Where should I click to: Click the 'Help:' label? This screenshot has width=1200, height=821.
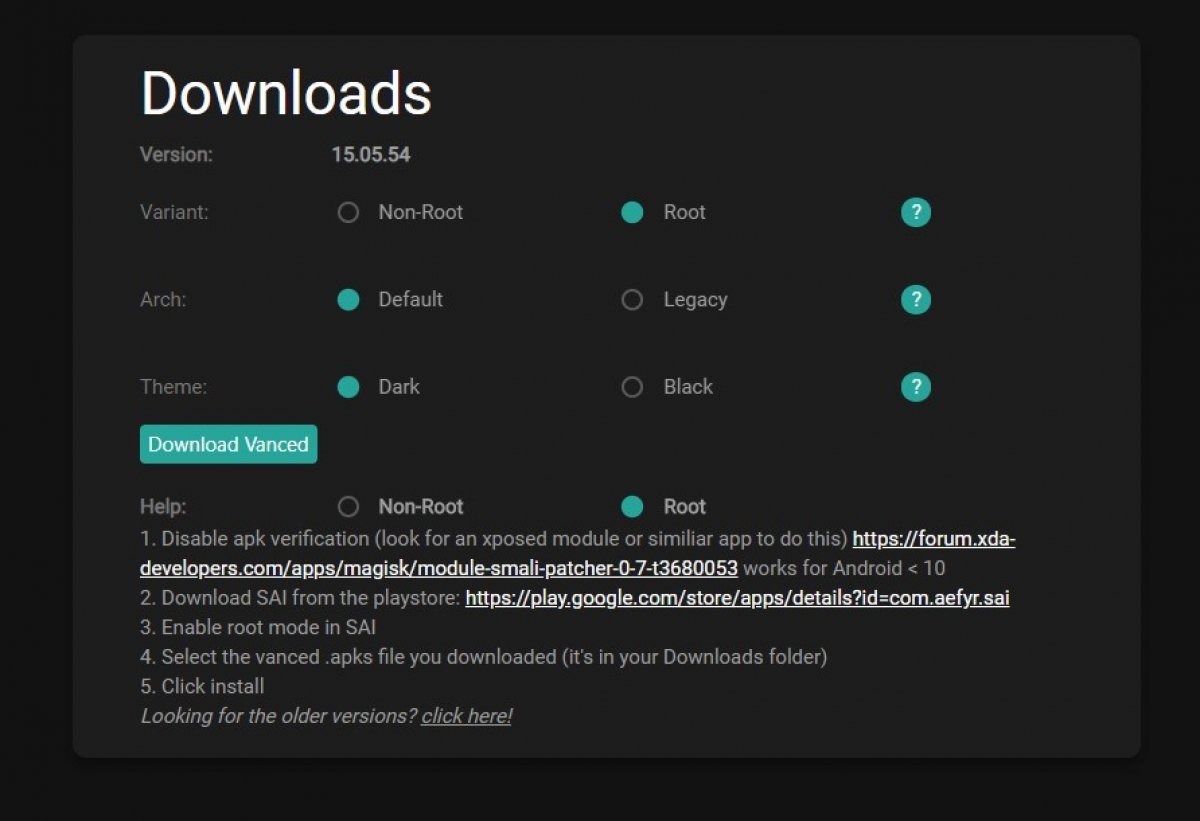coord(163,506)
